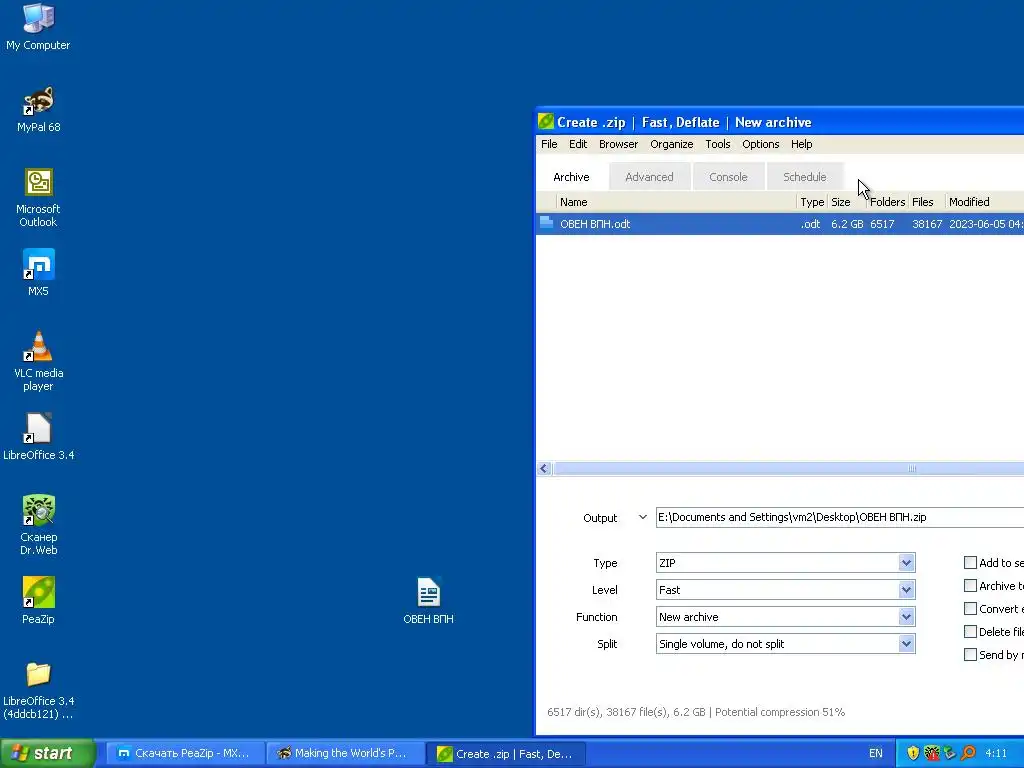Open the Edit menu
This screenshot has height=768, width=1024.
coord(578,144)
